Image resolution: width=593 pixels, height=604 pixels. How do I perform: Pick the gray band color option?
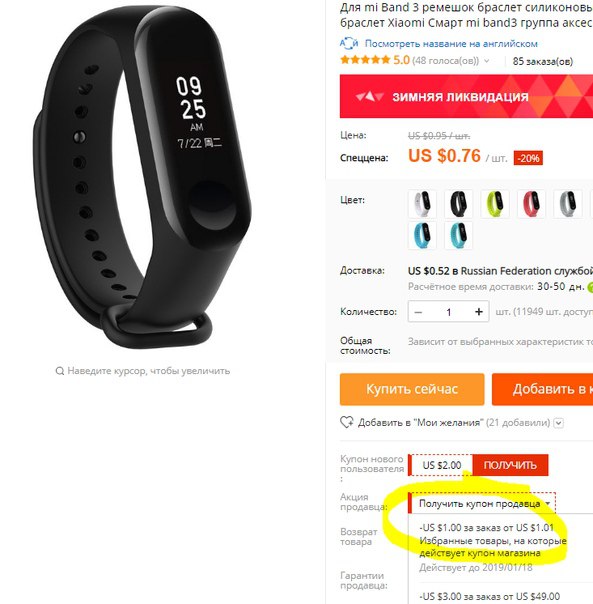coord(568,203)
